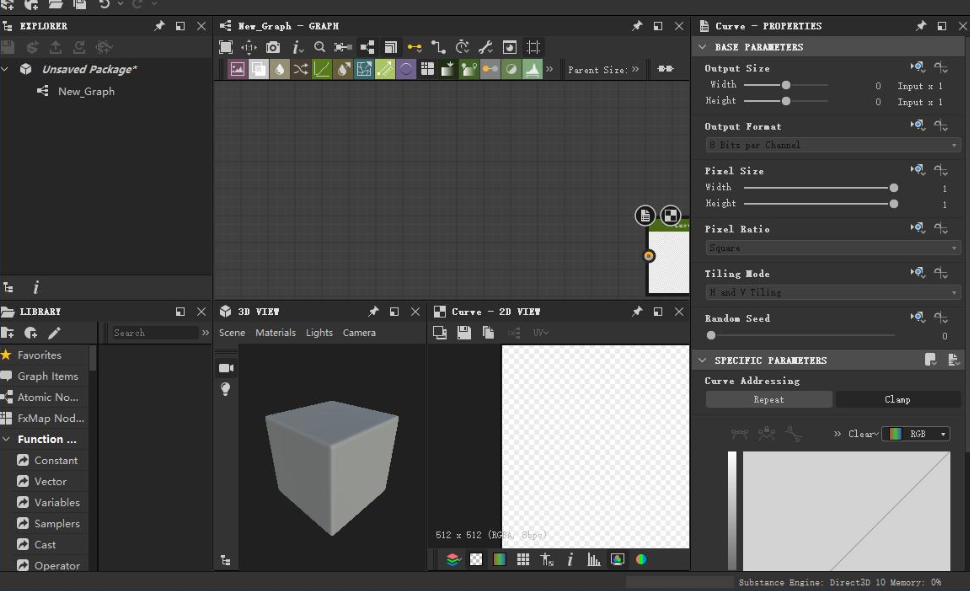The height and width of the screenshot is (591, 970).
Task: Select the Constant function category
Action: (x=56, y=460)
